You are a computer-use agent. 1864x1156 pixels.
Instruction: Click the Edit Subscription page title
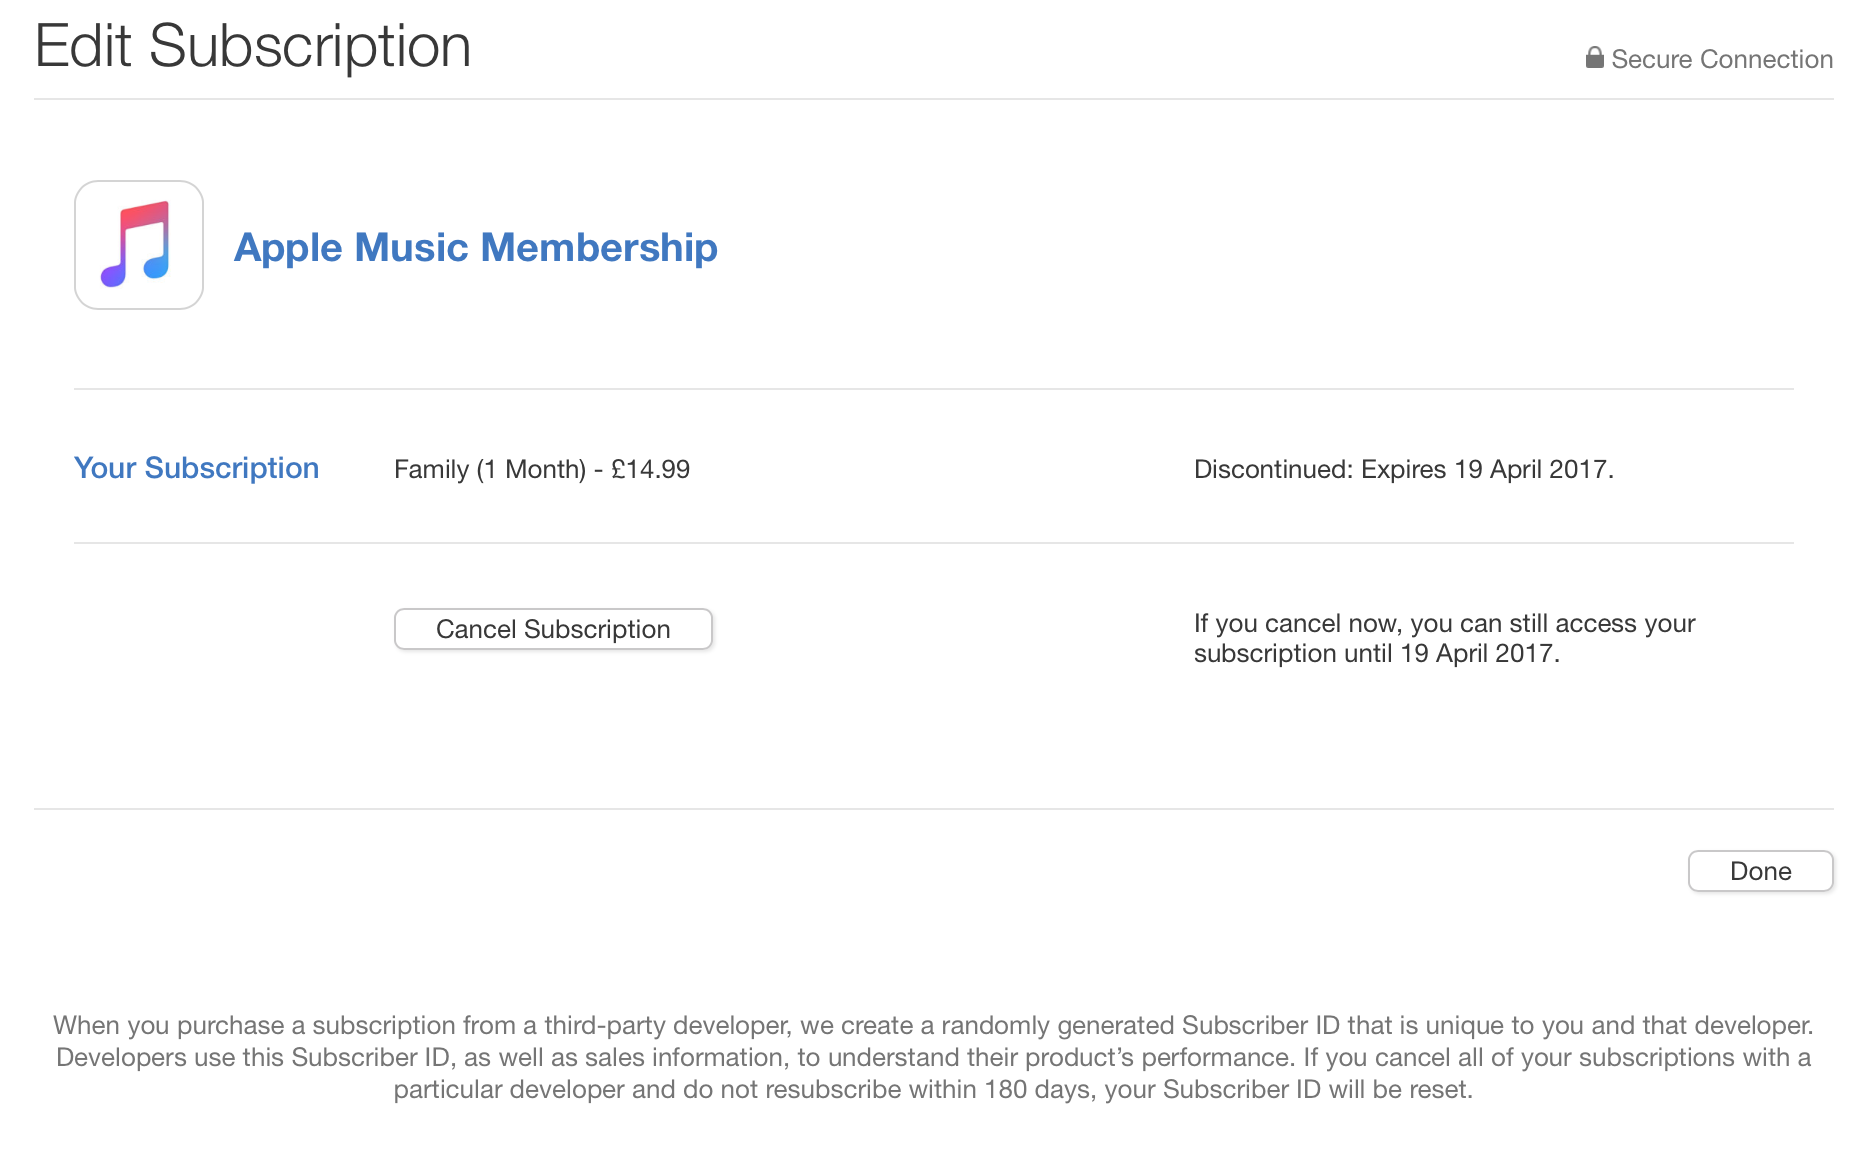pos(252,46)
